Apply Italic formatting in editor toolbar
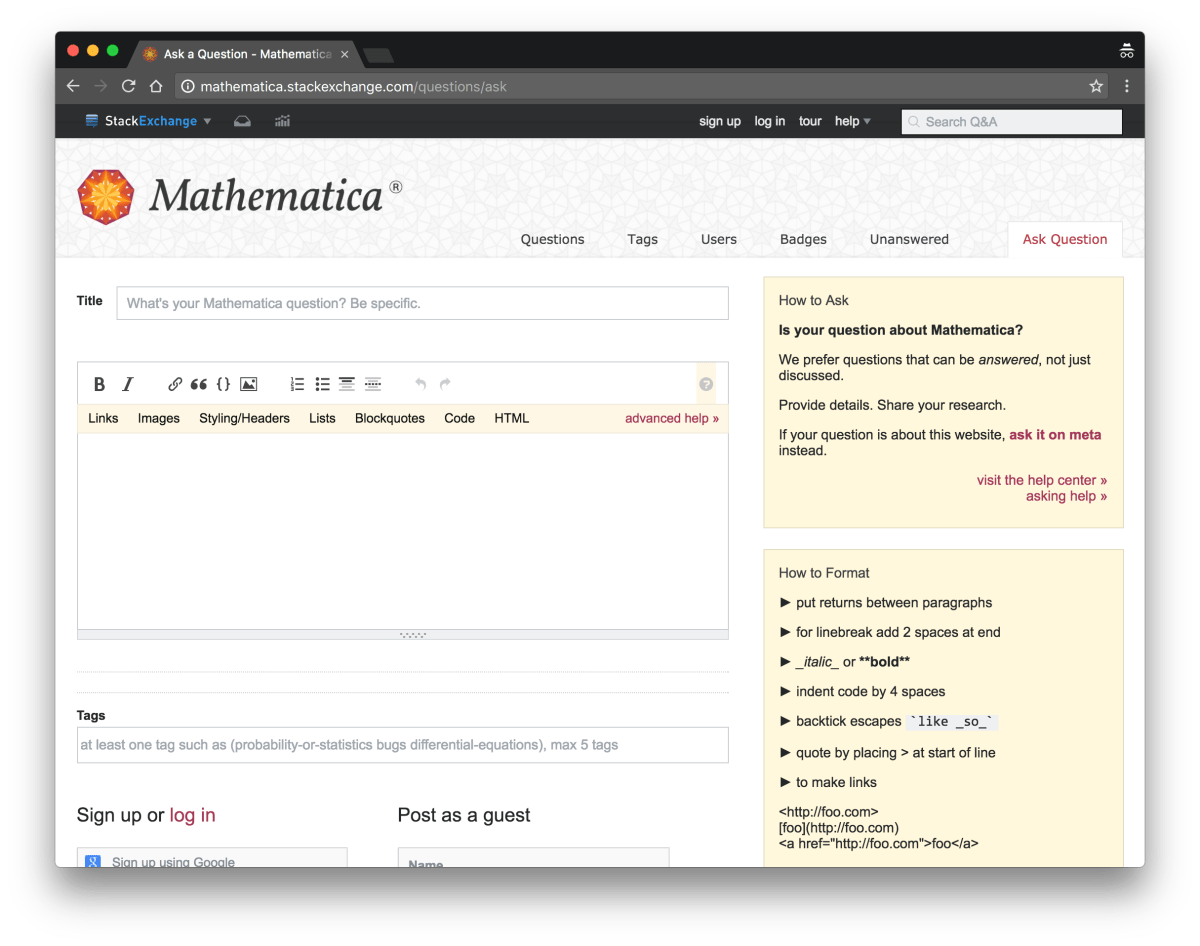 coord(127,384)
